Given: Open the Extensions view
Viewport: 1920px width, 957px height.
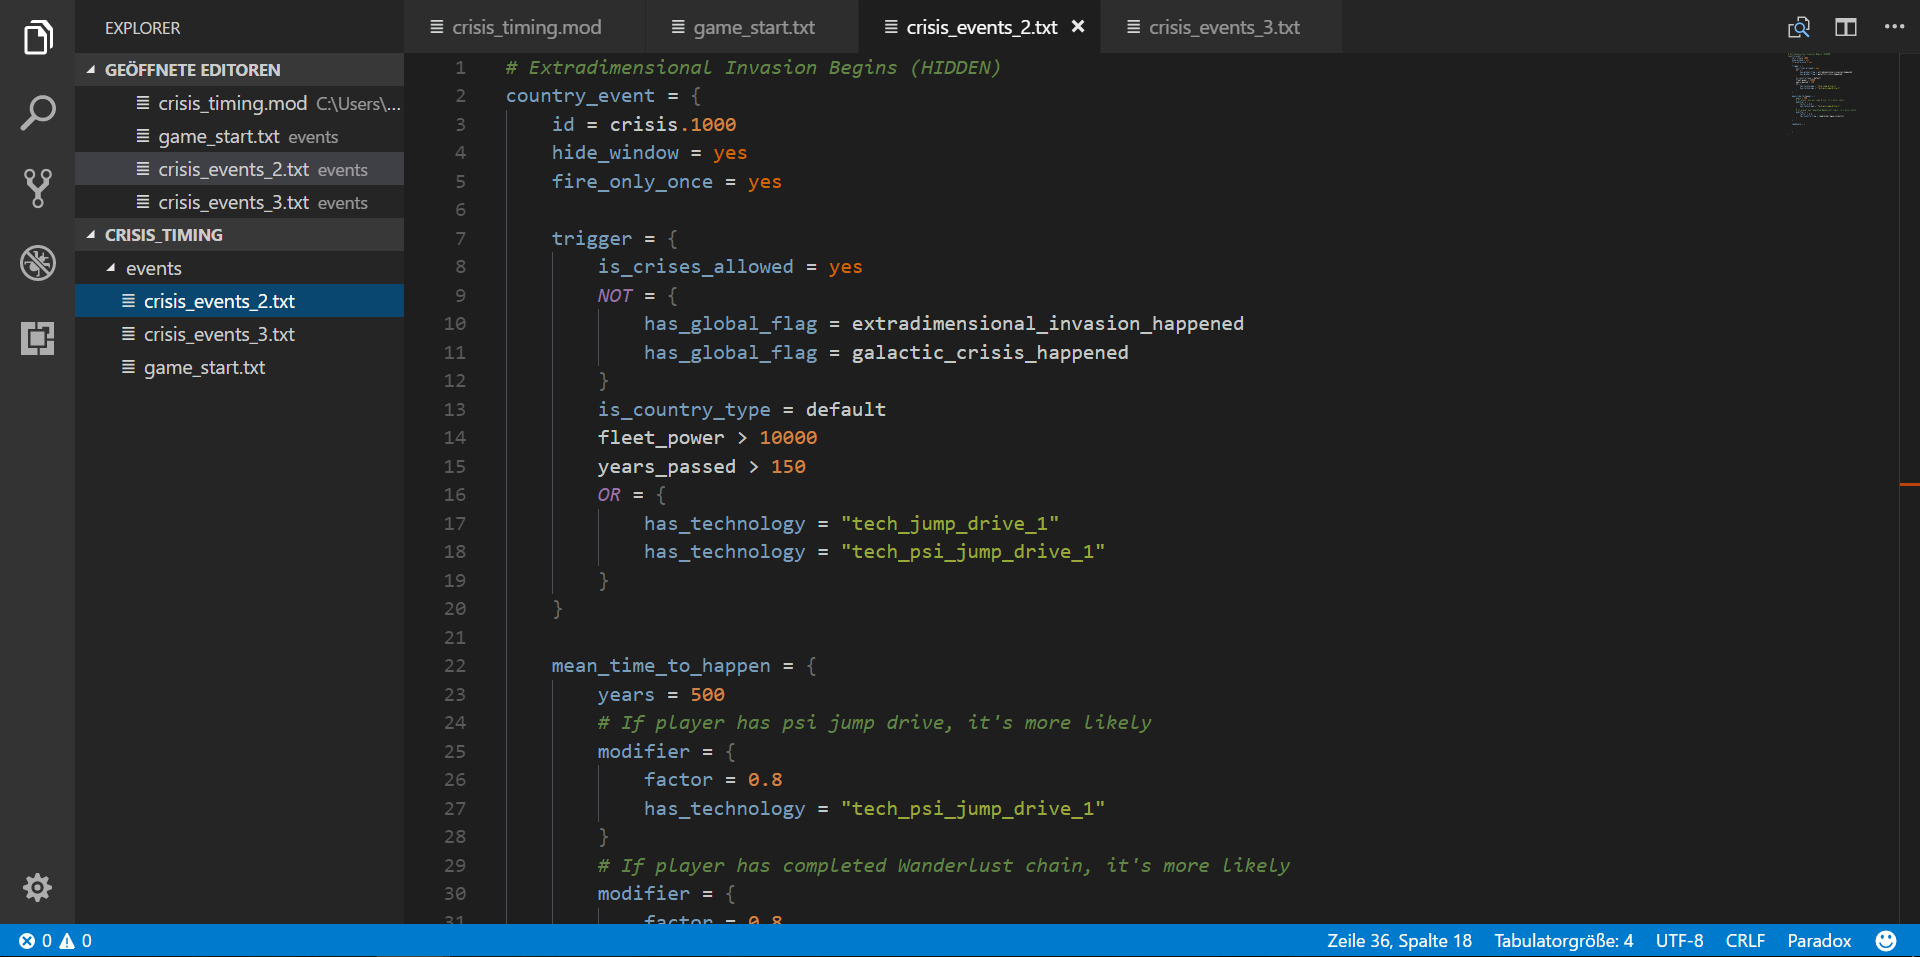Looking at the screenshot, I should coord(38,338).
